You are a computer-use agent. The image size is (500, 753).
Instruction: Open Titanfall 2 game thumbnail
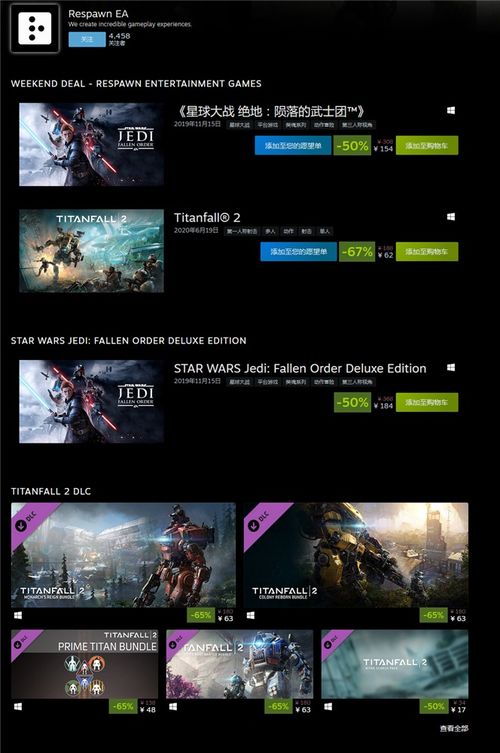[x=91, y=251]
